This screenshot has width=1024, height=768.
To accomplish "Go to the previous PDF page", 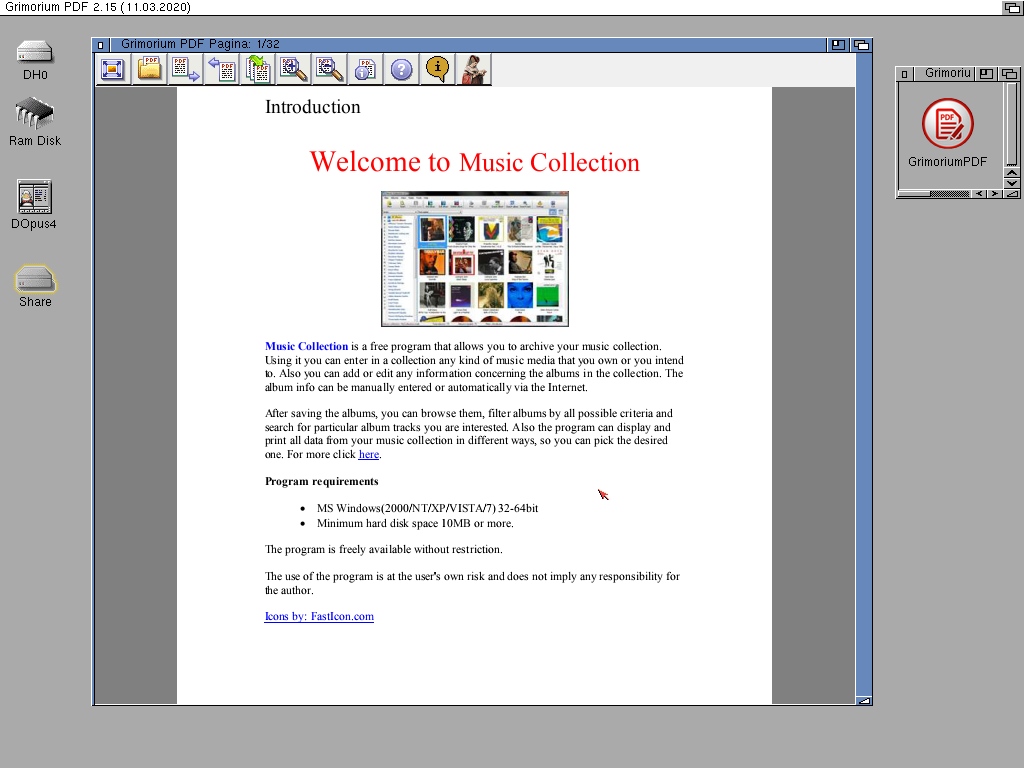I will pos(221,69).
